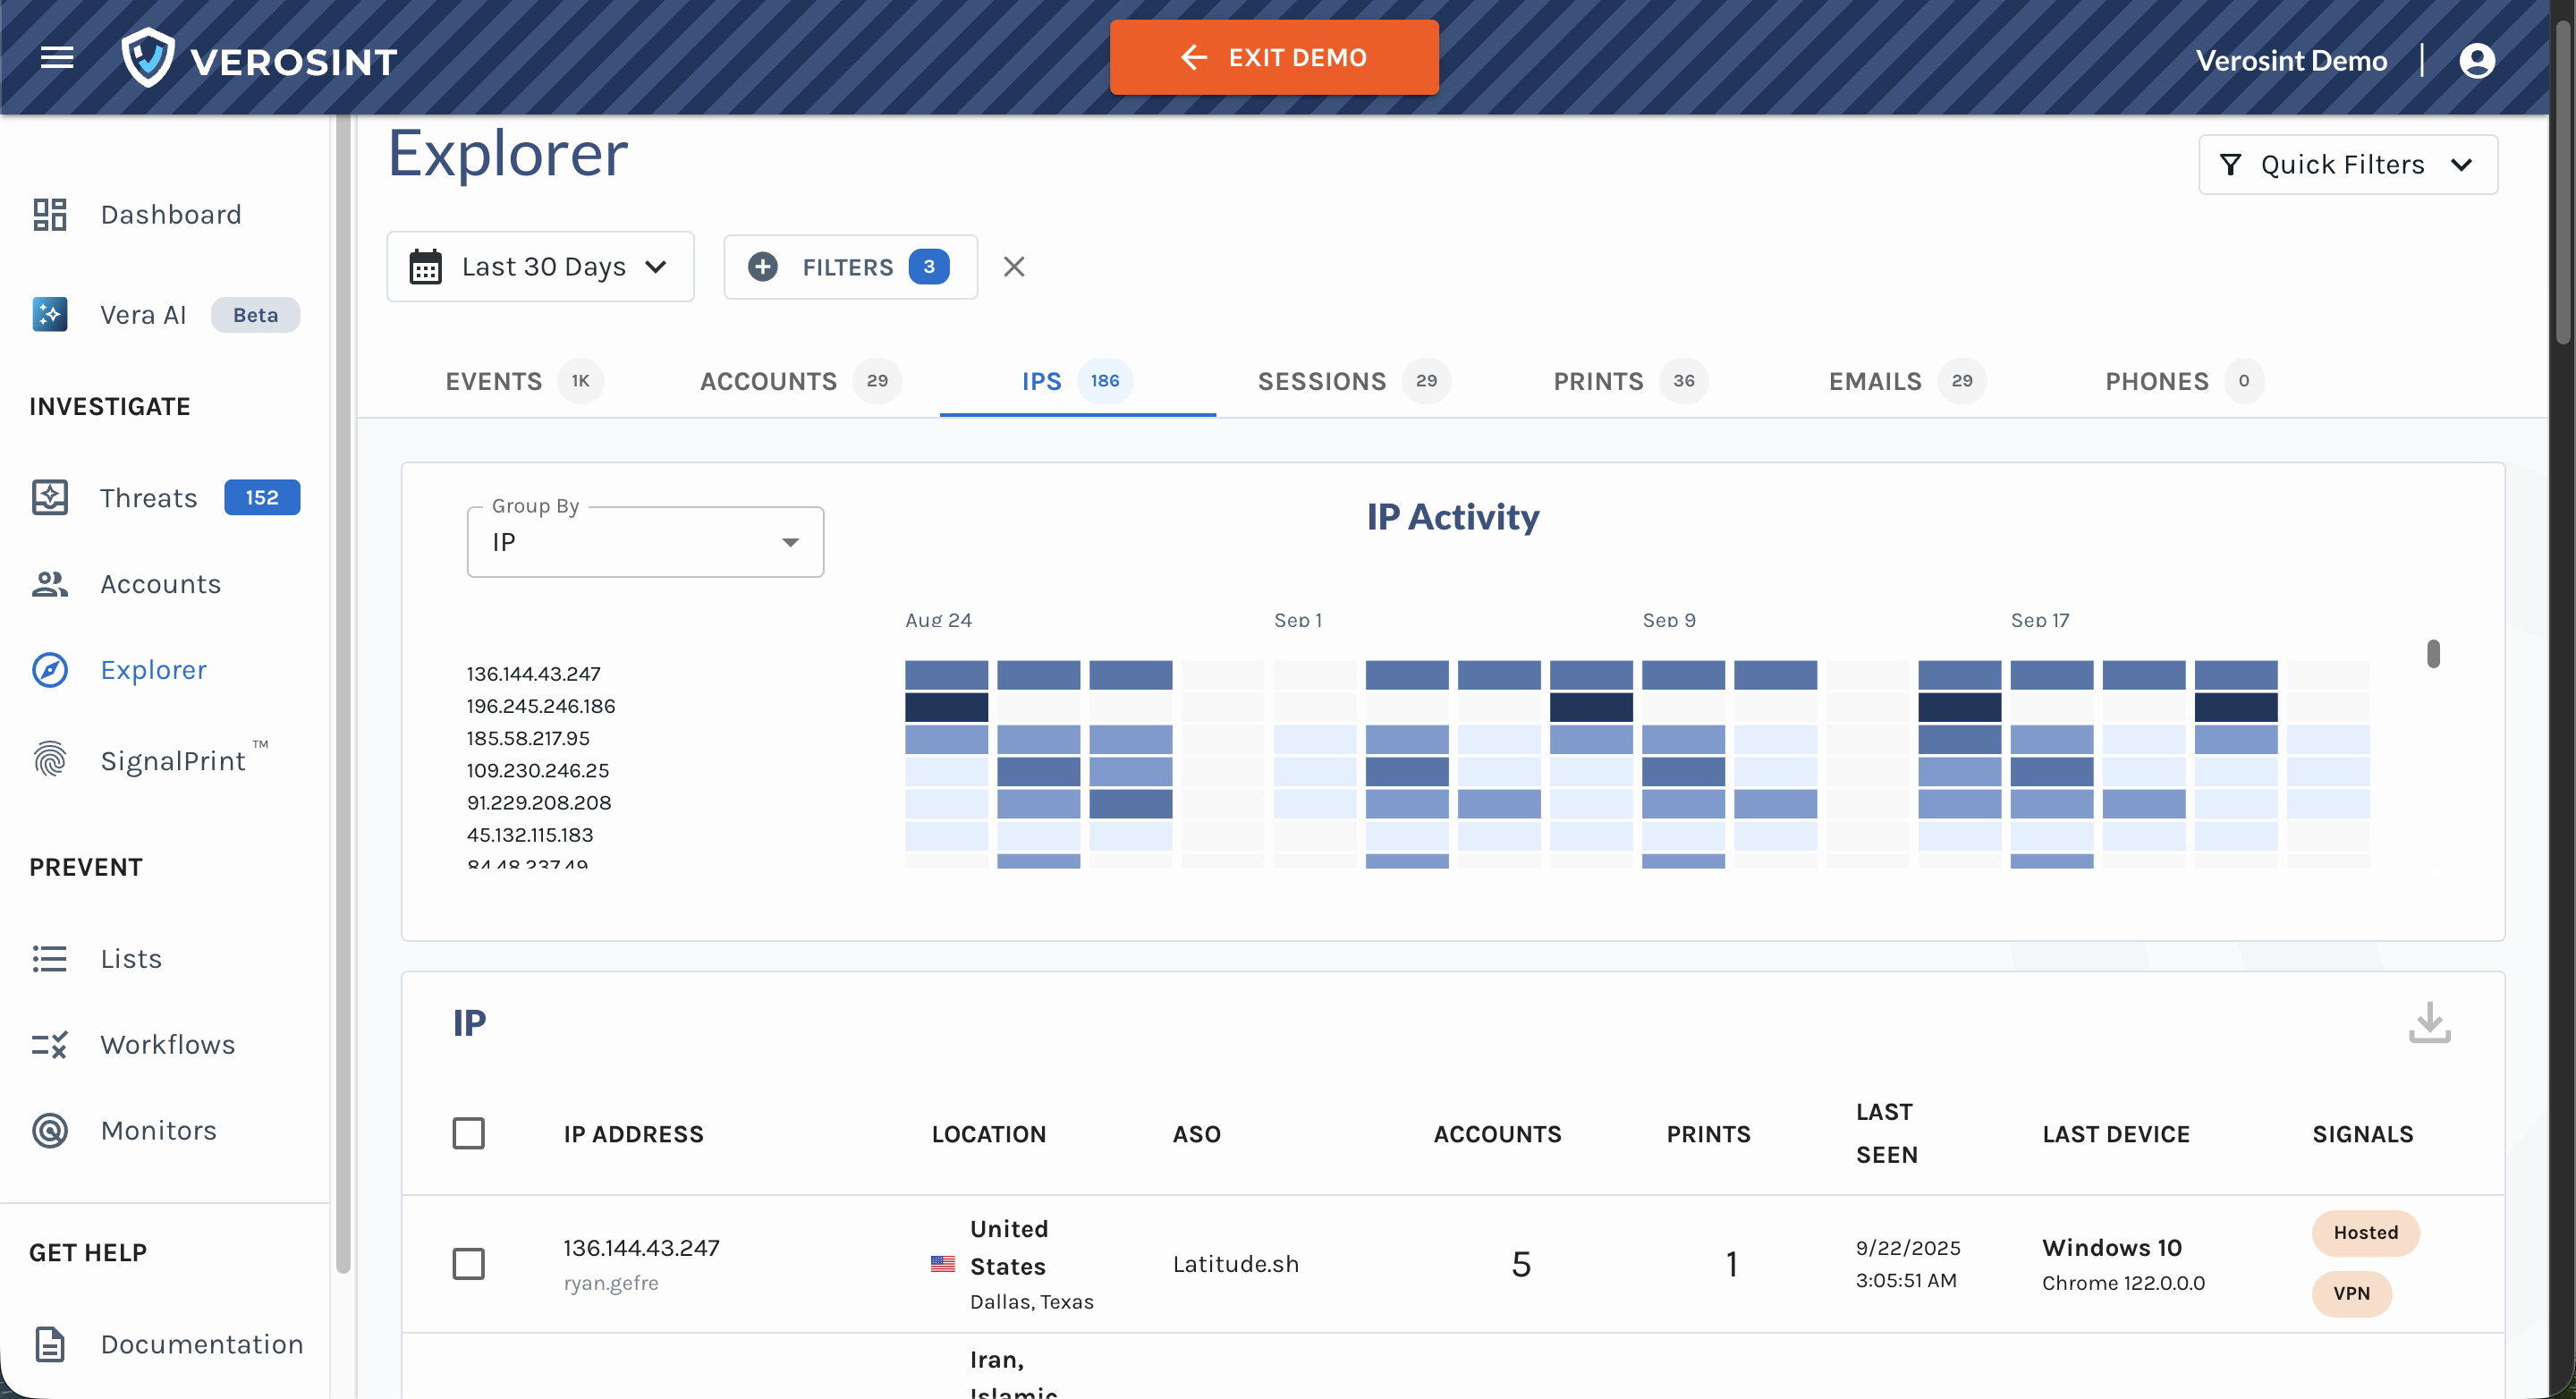The image size is (2576, 1399).
Task: Toggle the select-all IP checkbox
Action: coord(468,1133)
